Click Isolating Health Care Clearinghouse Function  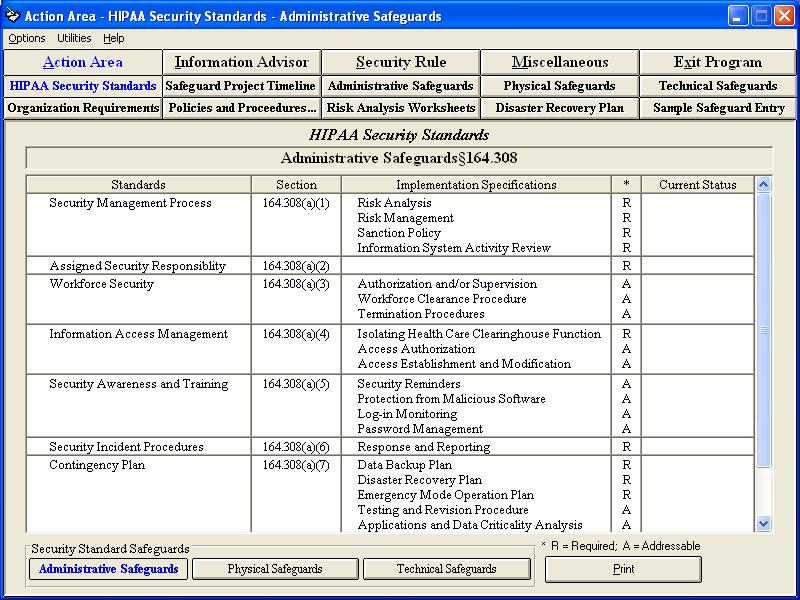479,334
